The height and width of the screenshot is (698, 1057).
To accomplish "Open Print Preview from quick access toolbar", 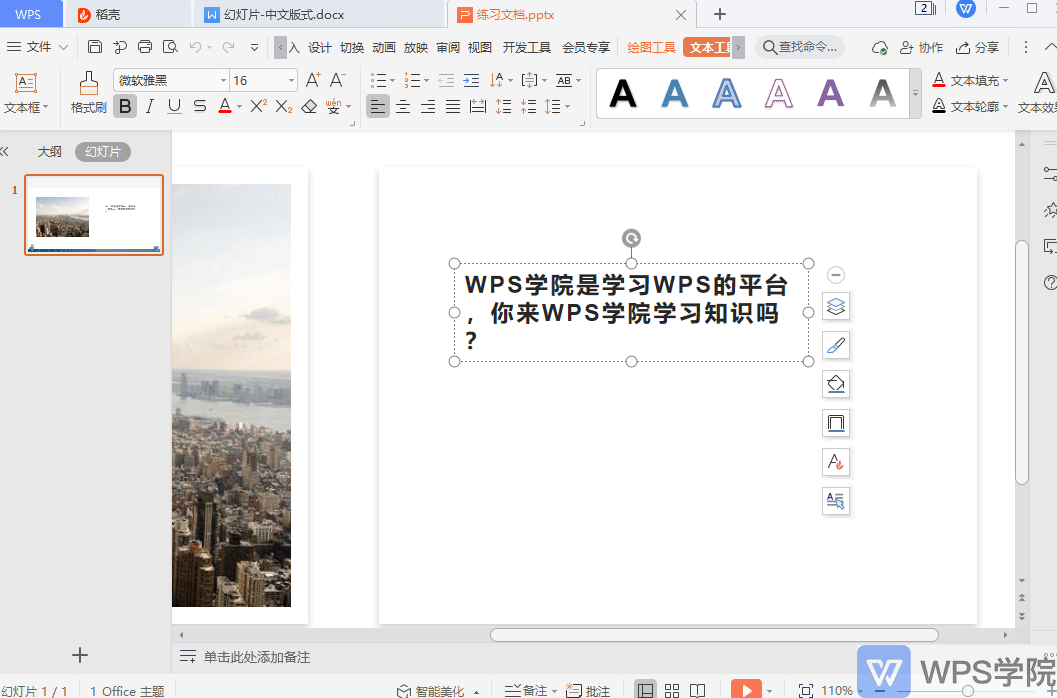I will pos(171,47).
